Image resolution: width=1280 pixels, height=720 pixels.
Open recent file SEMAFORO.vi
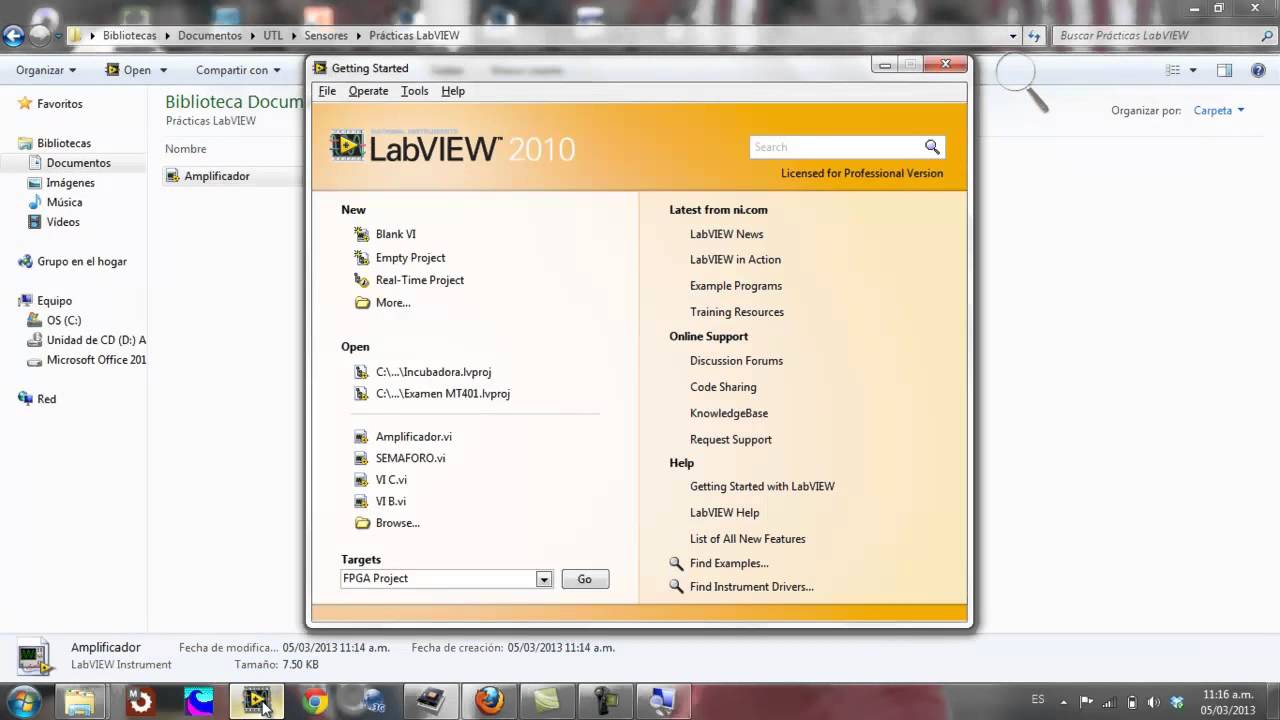[x=410, y=458]
